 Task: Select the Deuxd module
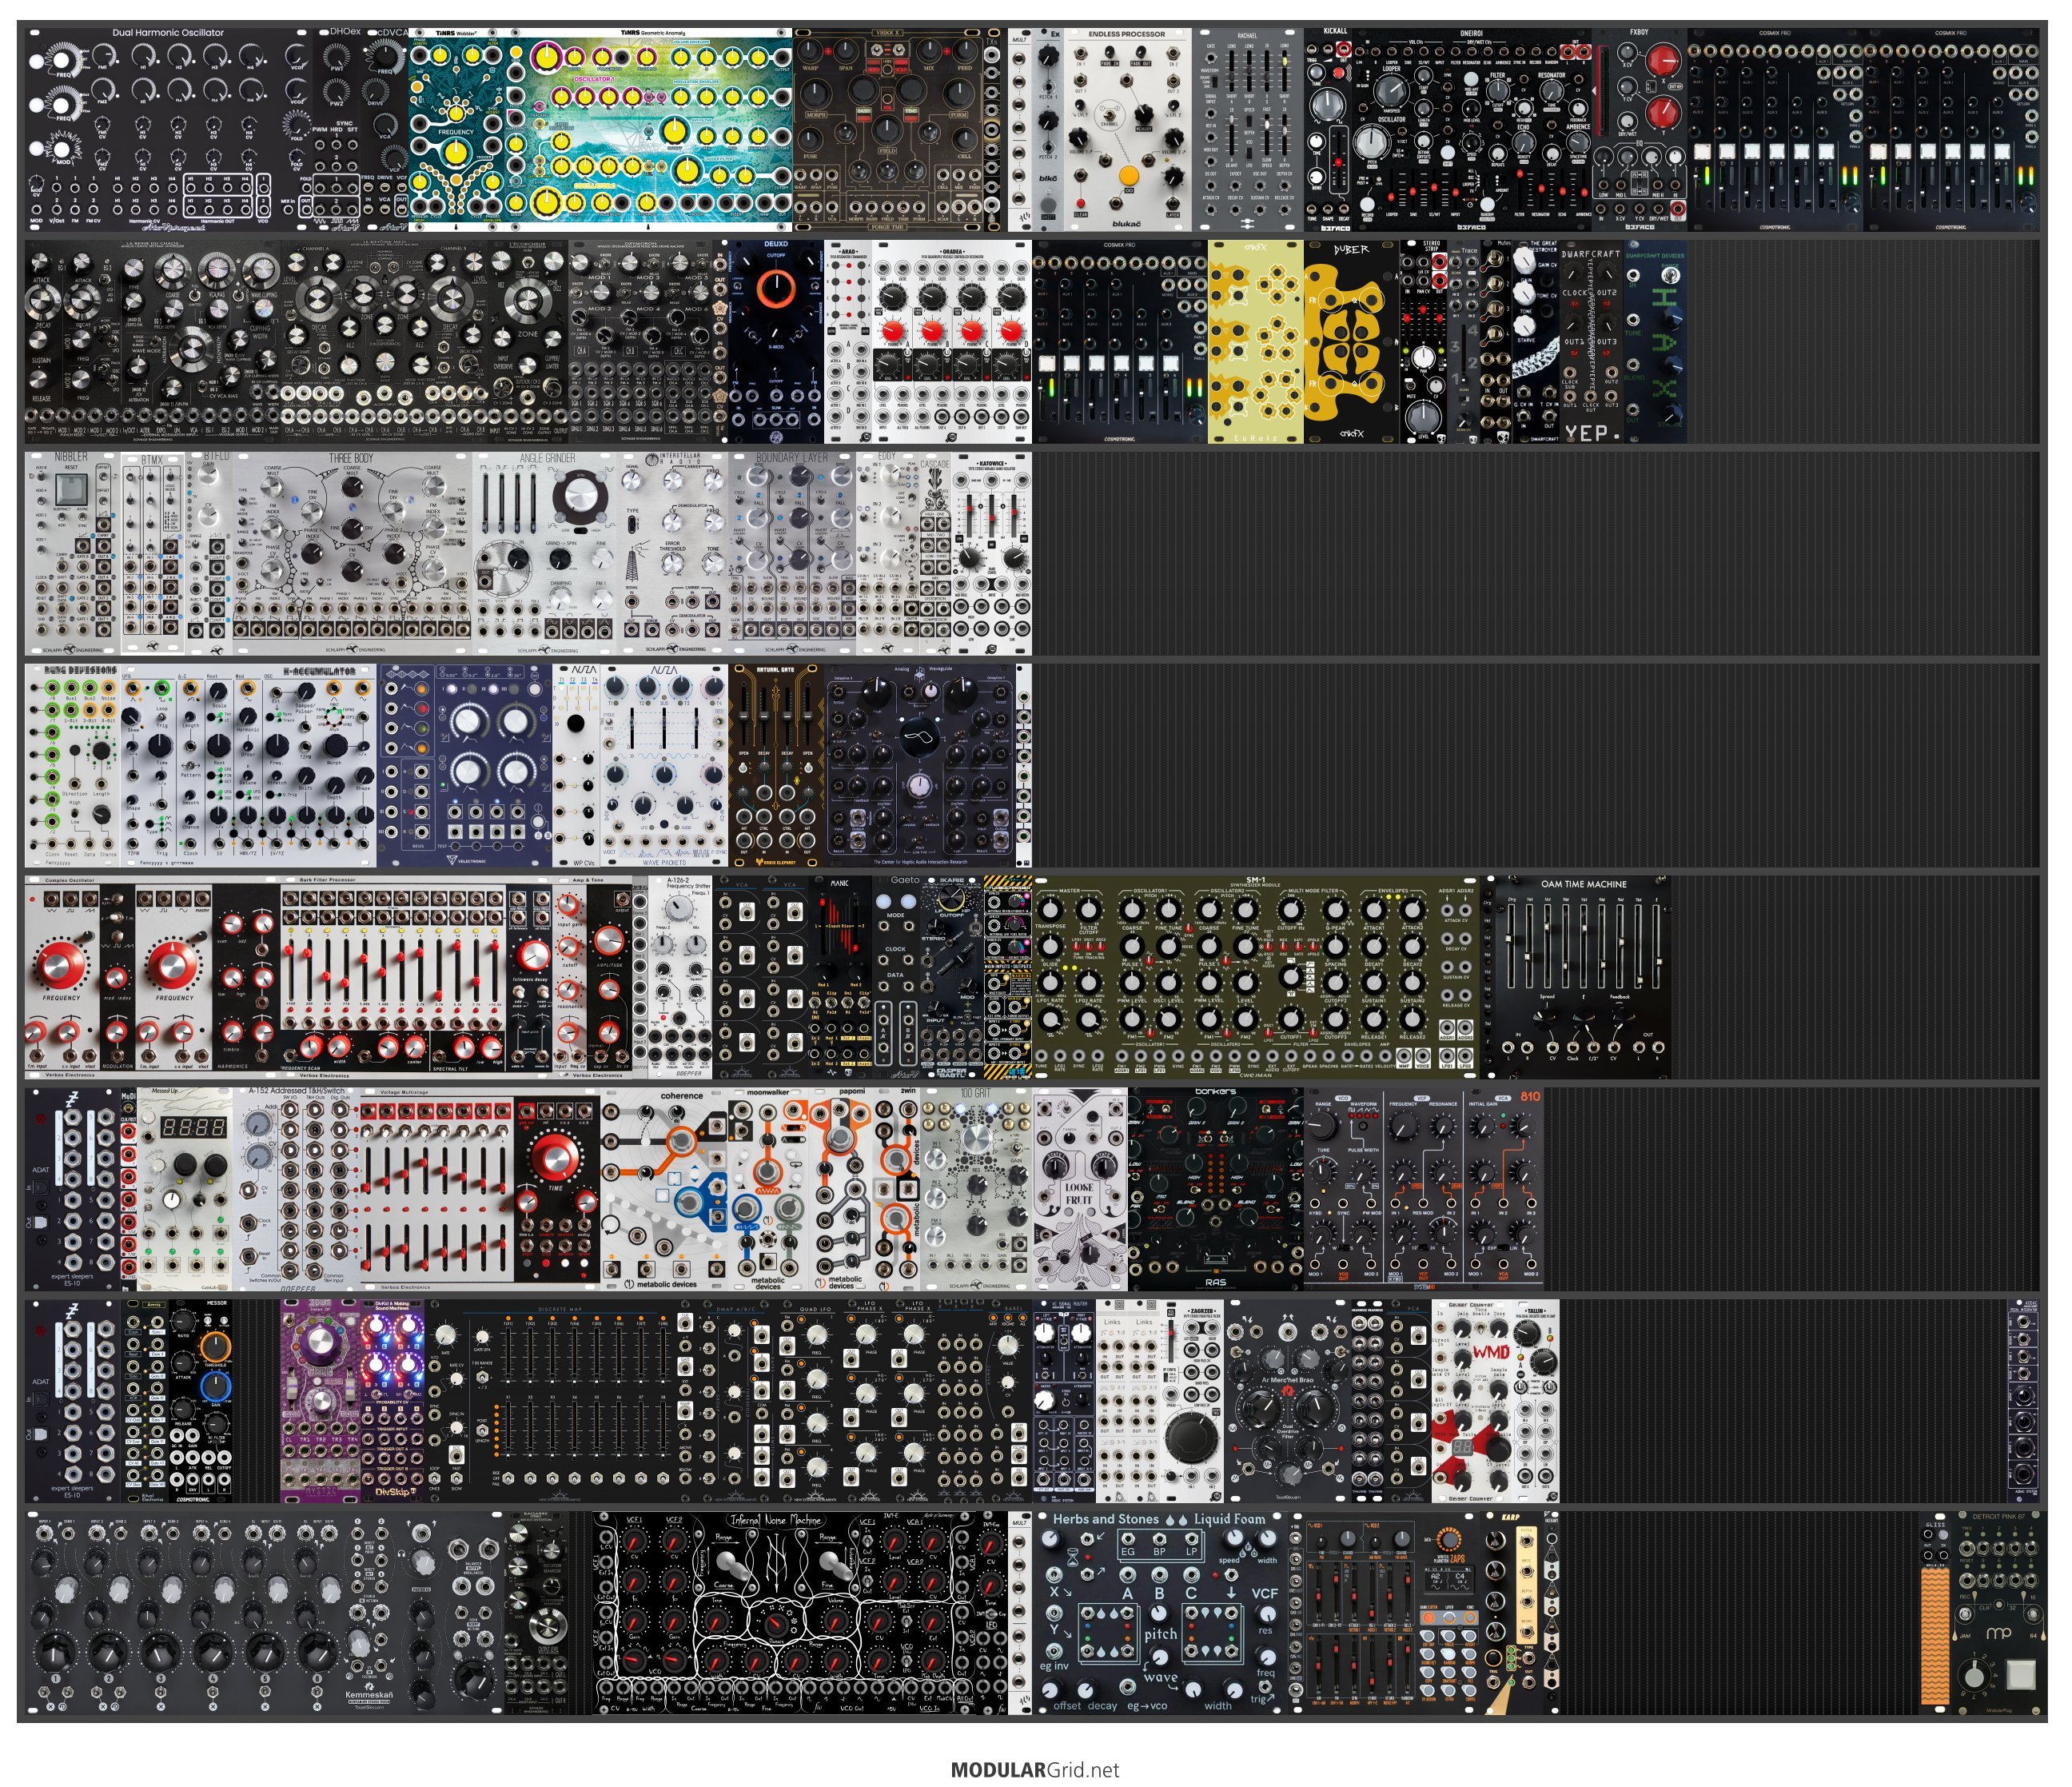tap(775, 341)
